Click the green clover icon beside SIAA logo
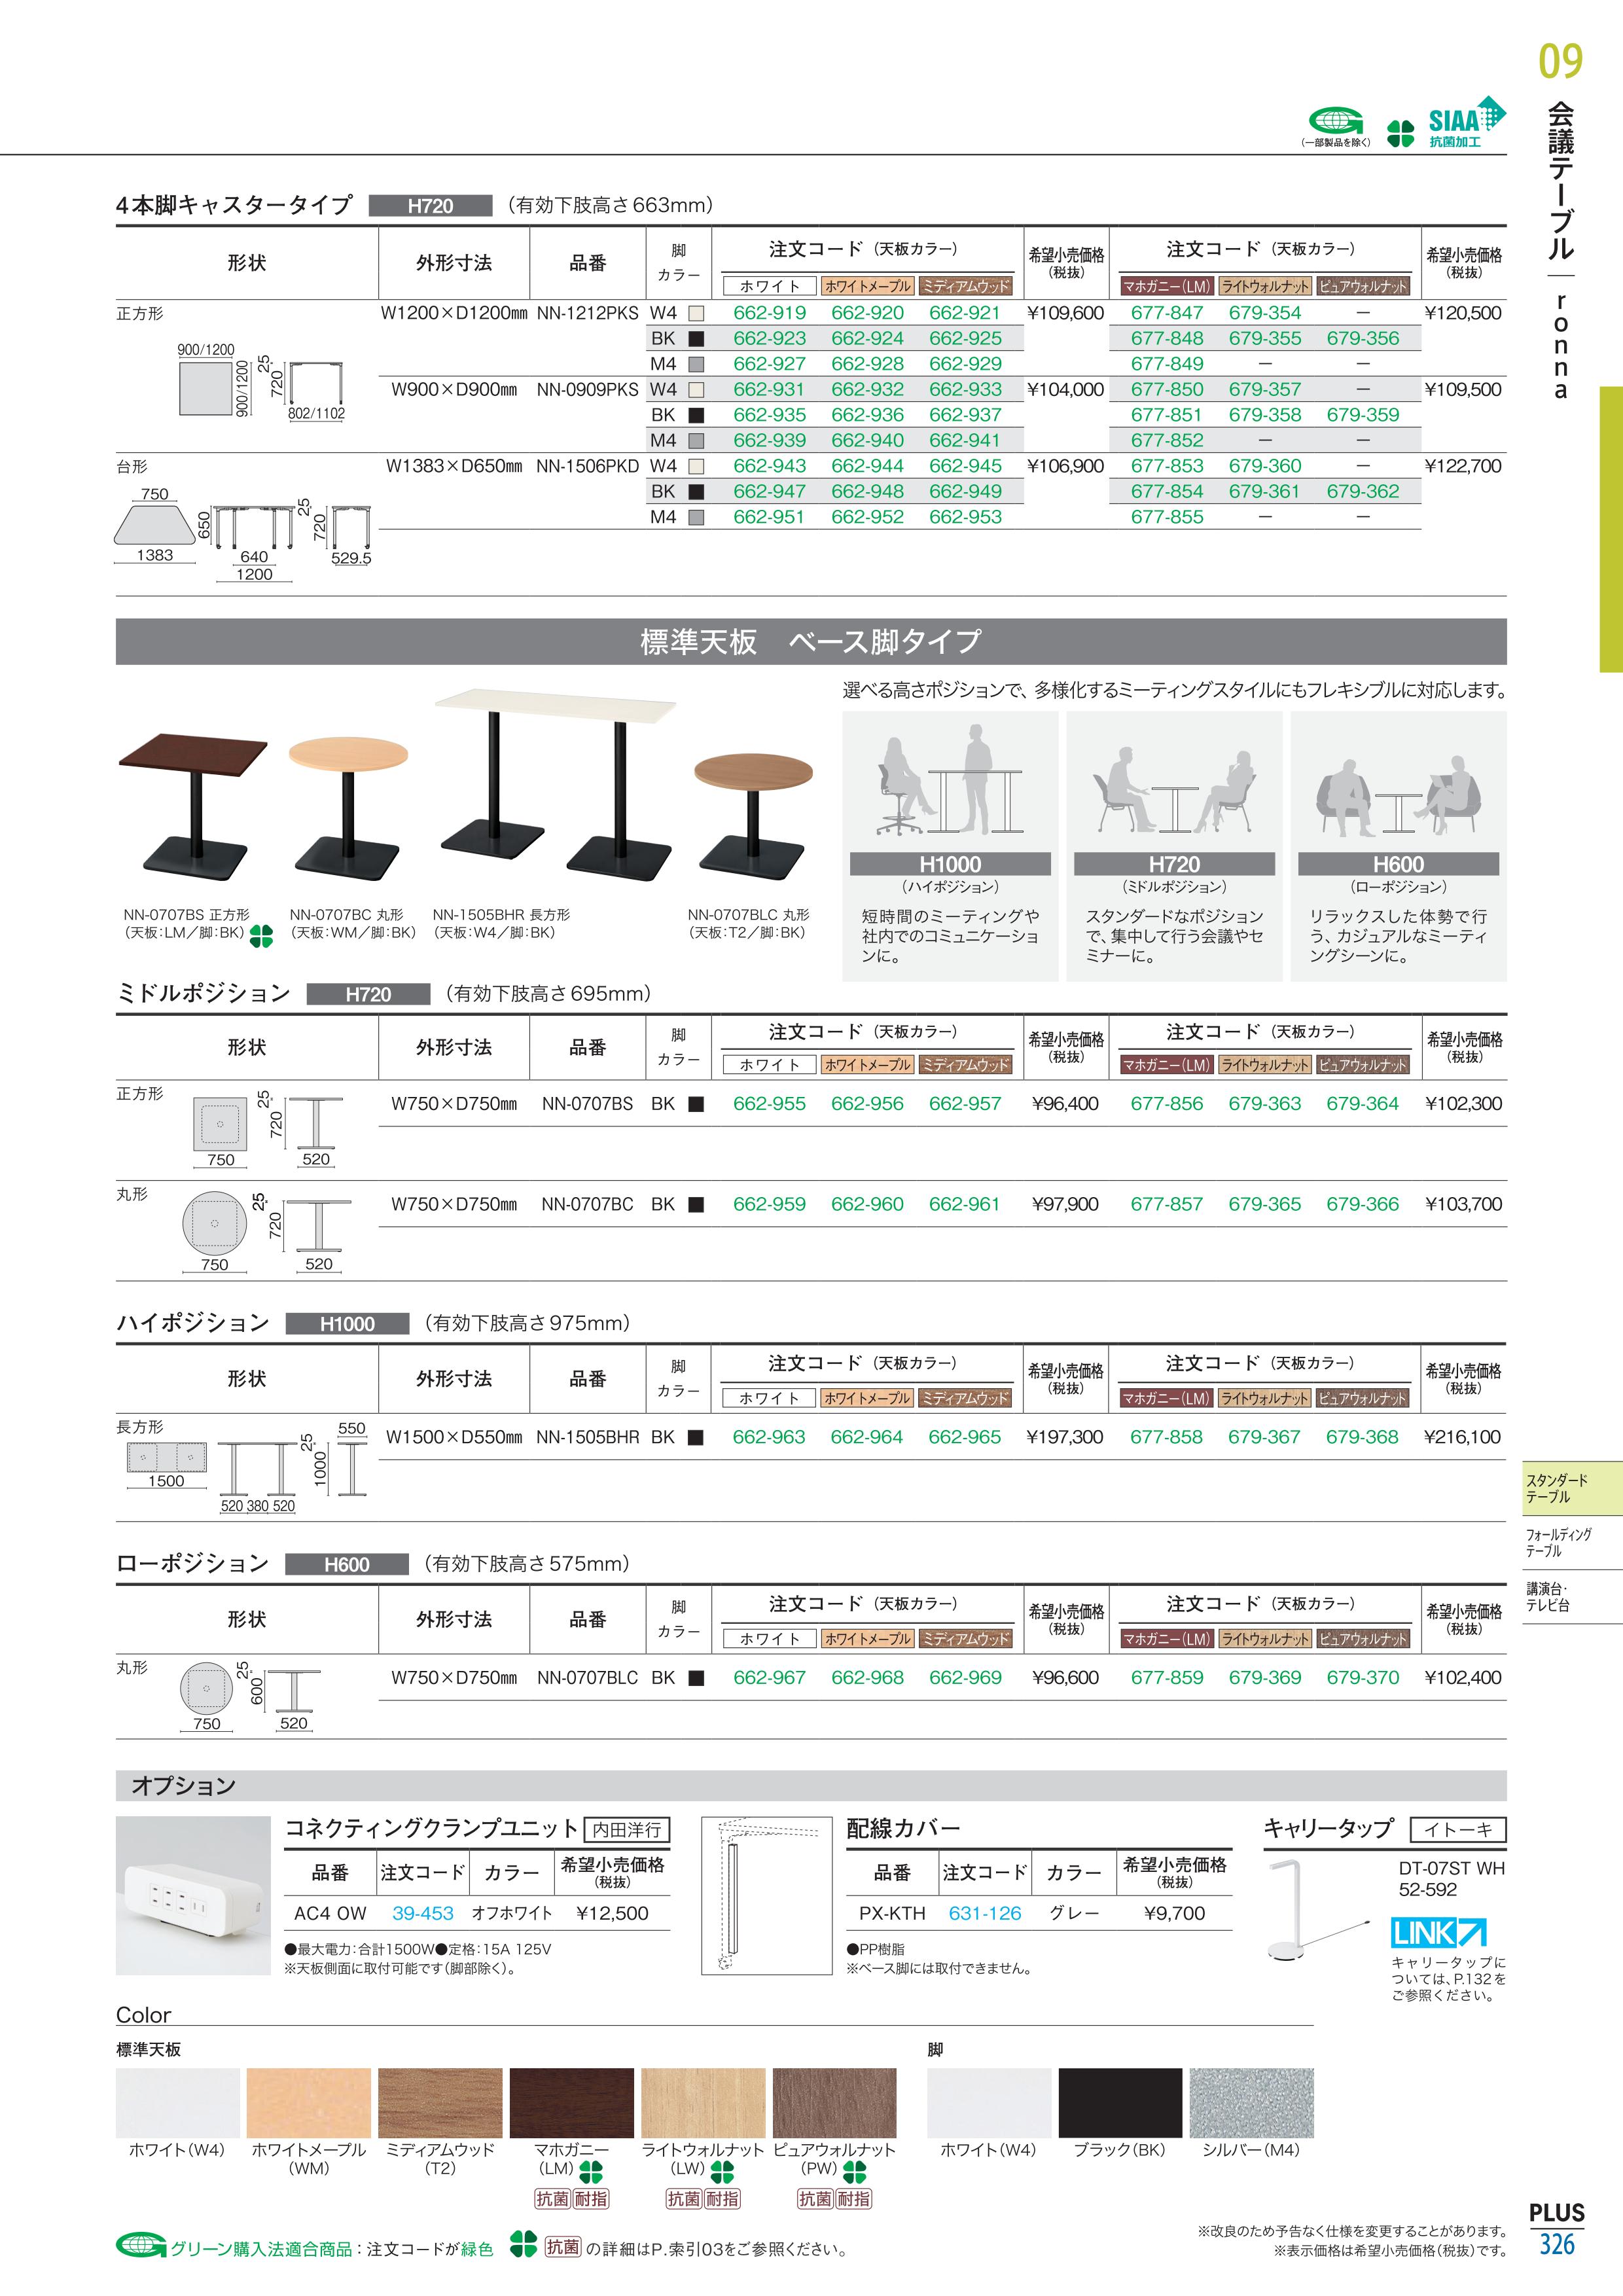 coord(1400,133)
